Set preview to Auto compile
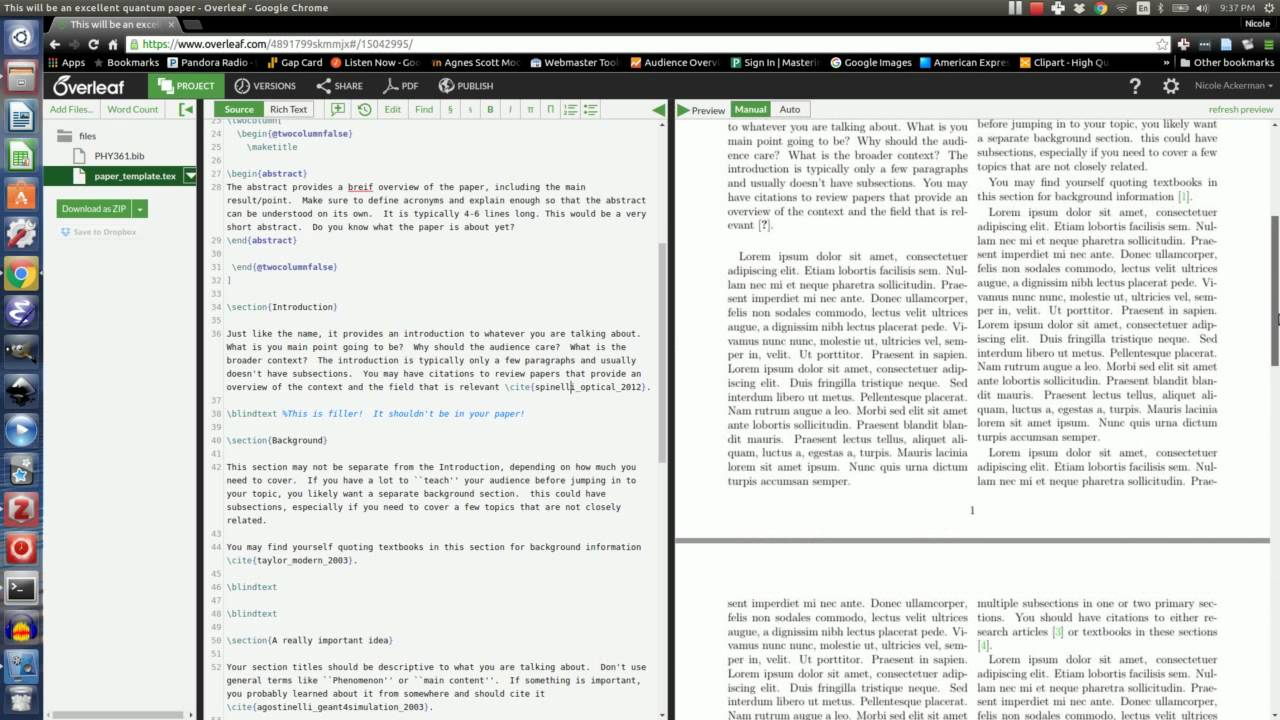1280x720 pixels. point(790,109)
